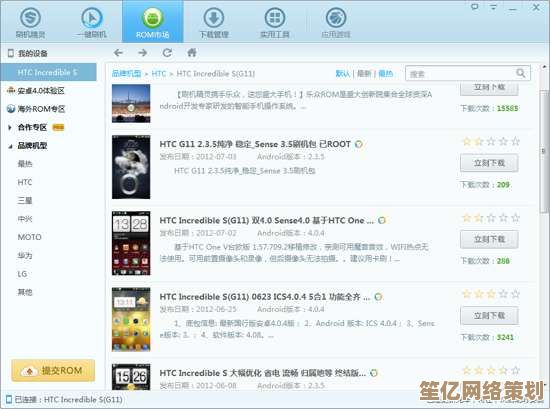The height and width of the screenshot is (409, 550).
Task: Expand the 合作专区 tree section
Action: (x=10, y=127)
